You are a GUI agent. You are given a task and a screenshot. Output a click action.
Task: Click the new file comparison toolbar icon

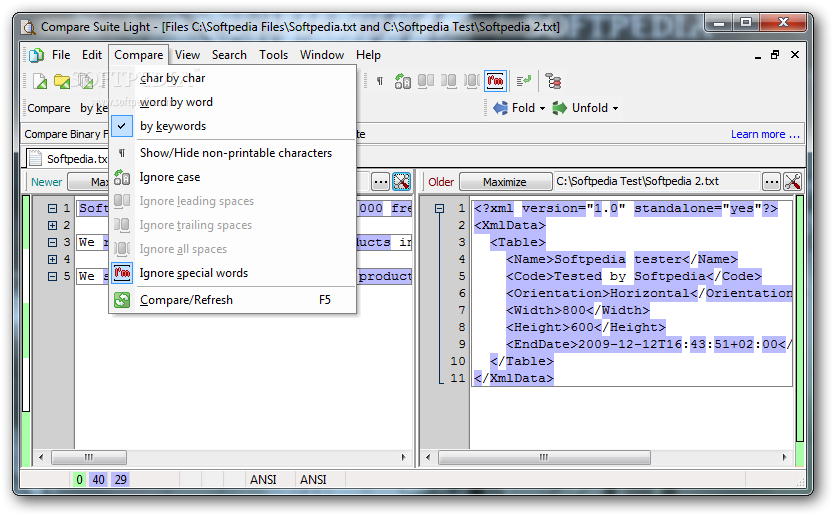pos(40,81)
